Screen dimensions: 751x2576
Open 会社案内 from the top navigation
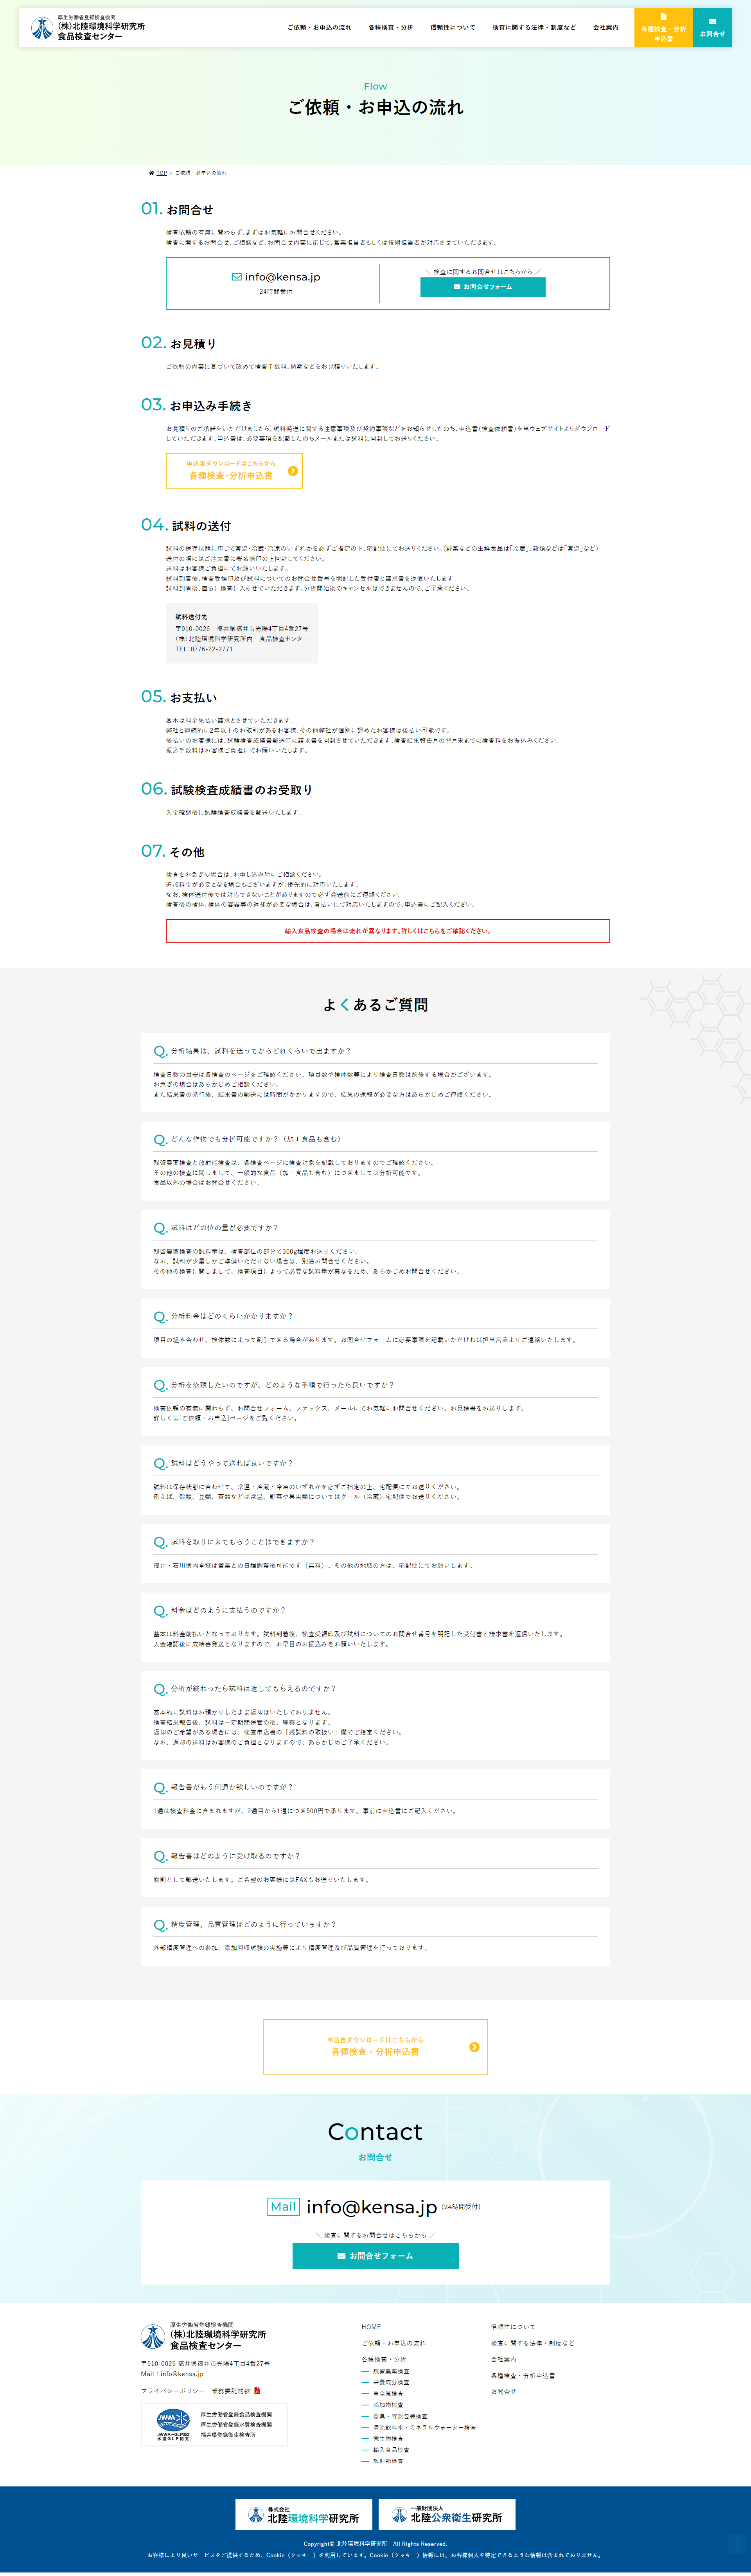(605, 28)
